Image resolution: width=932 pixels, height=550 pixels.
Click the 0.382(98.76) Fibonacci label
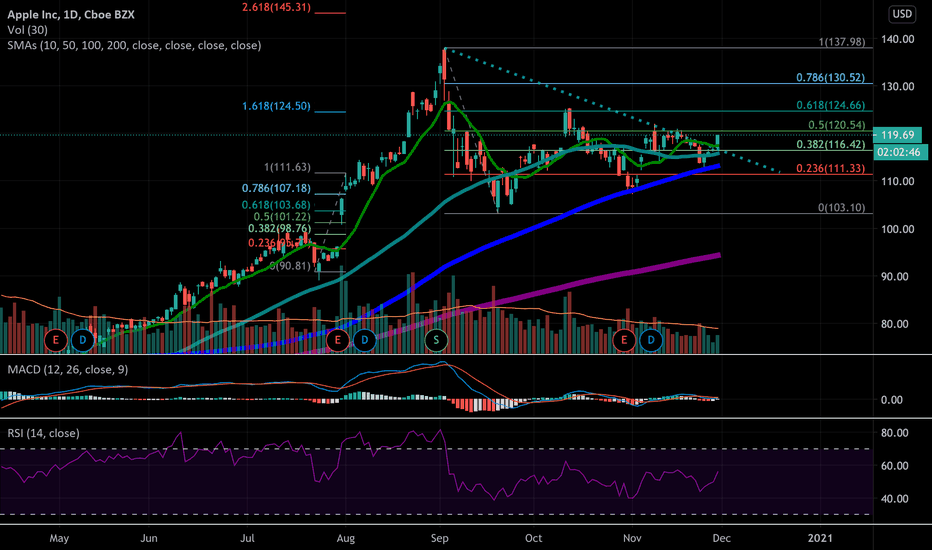click(x=279, y=229)
